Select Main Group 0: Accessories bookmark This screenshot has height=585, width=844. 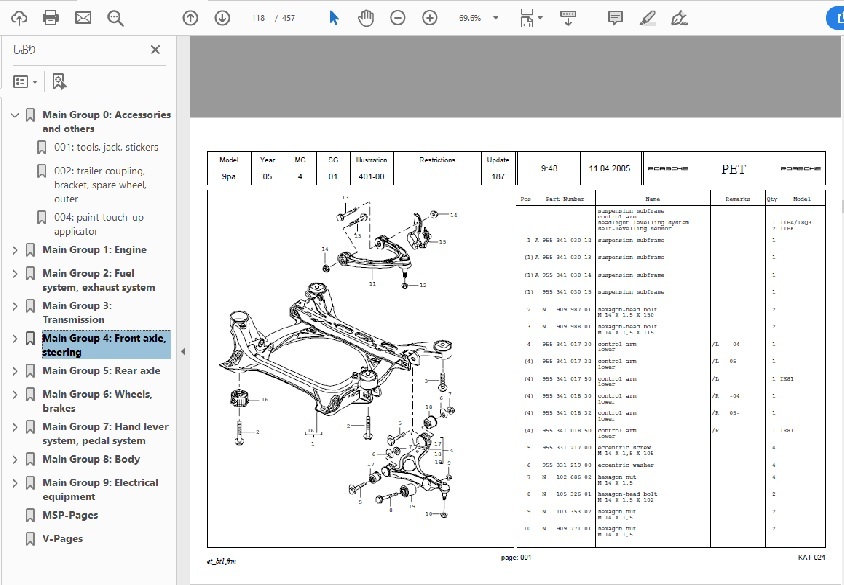pyautogui.click(x=107, y=122)
